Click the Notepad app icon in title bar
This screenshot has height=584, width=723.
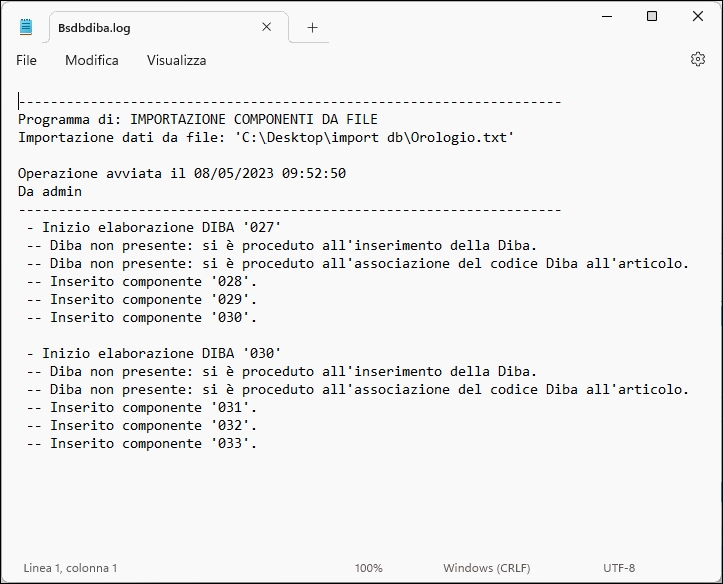pyautogui.click(x=26, y=27)
